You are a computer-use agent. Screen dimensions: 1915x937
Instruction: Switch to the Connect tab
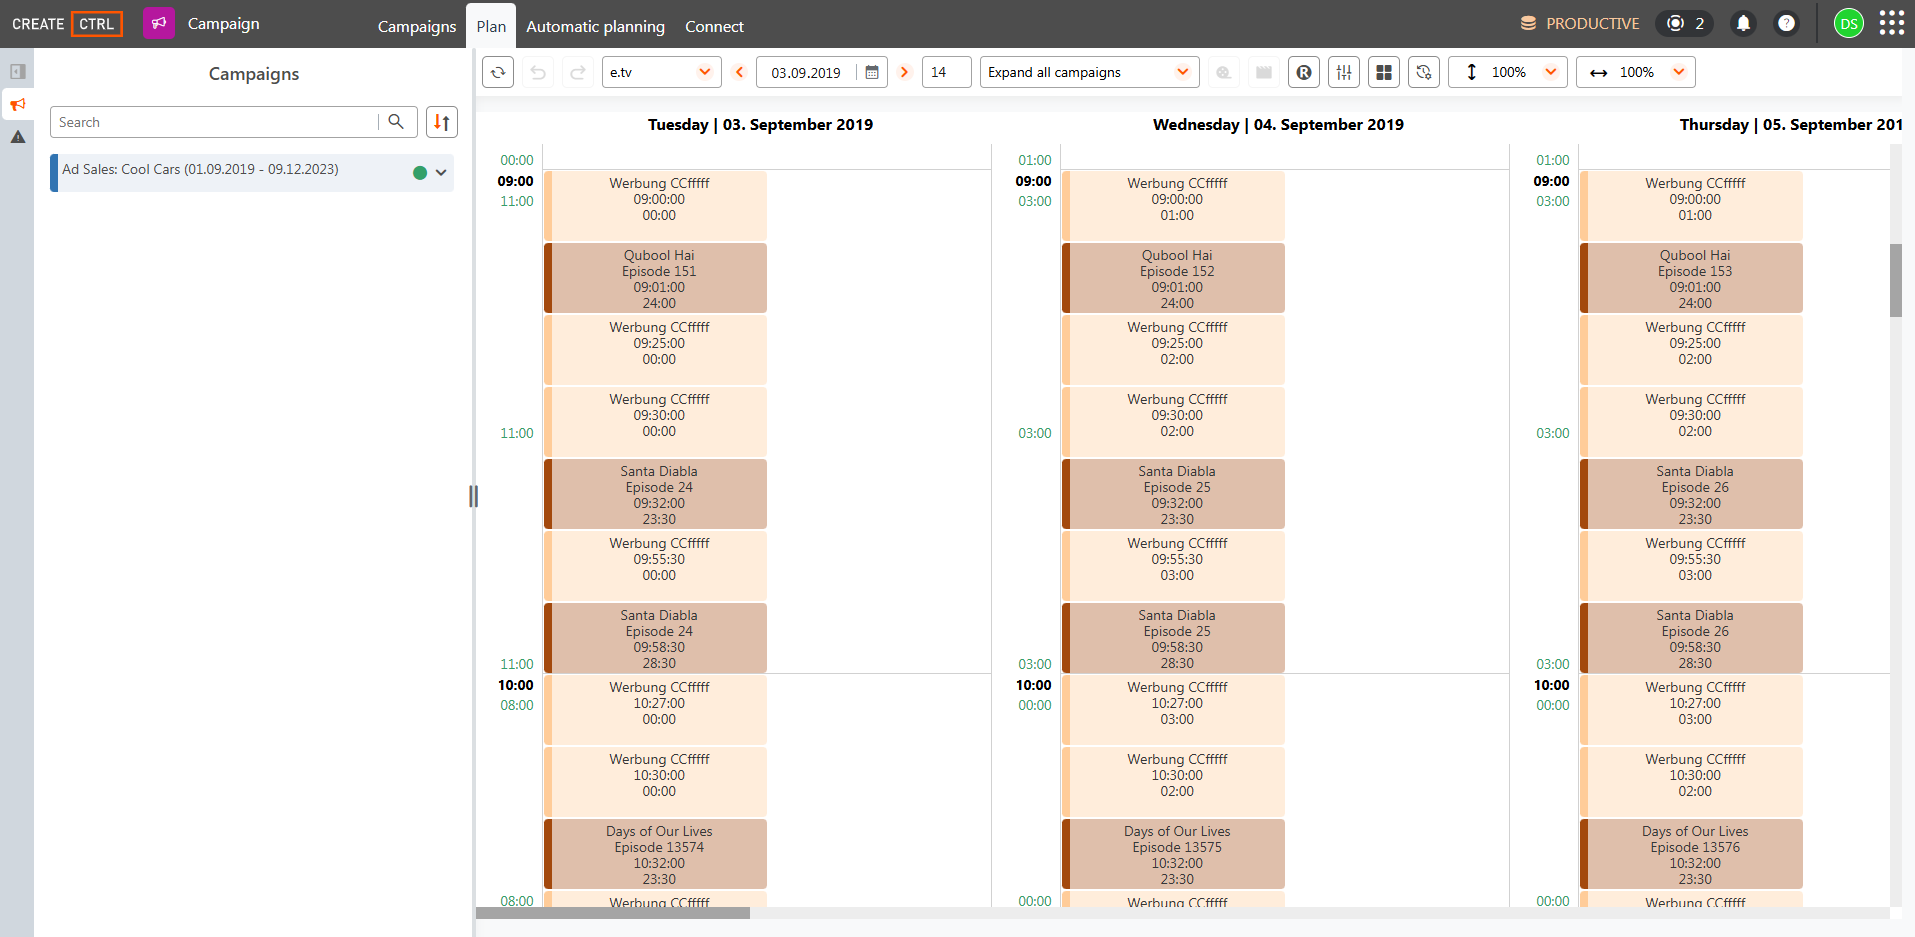(714, 26)
